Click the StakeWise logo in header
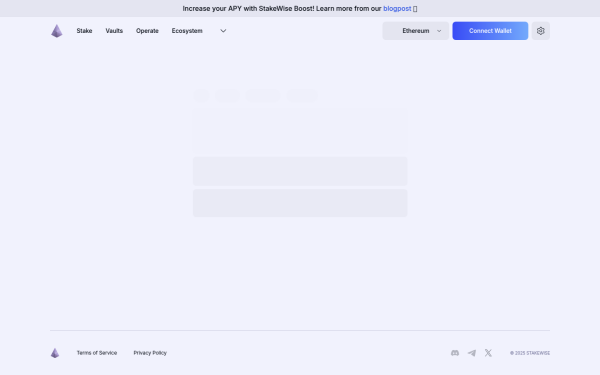 57,31
